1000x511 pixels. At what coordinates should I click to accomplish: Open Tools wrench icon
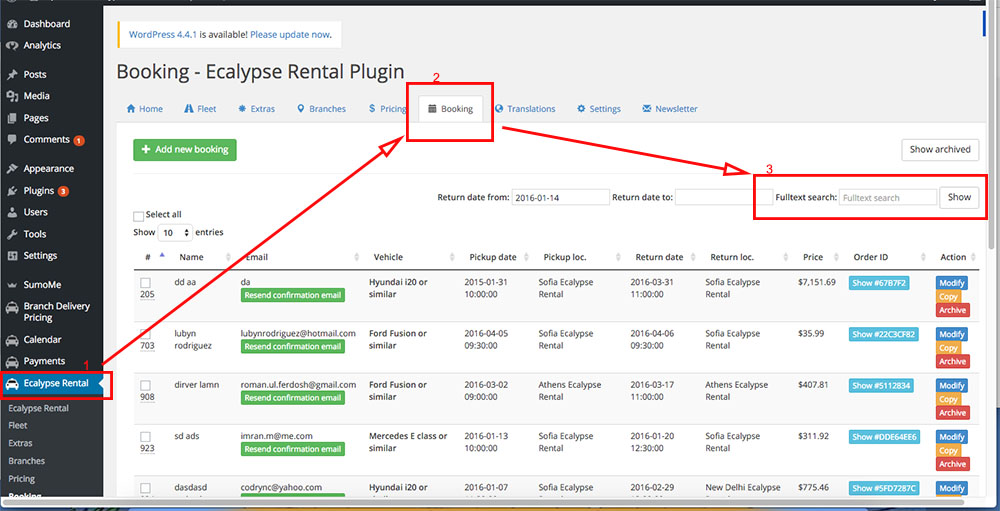[x=11, y=234]
